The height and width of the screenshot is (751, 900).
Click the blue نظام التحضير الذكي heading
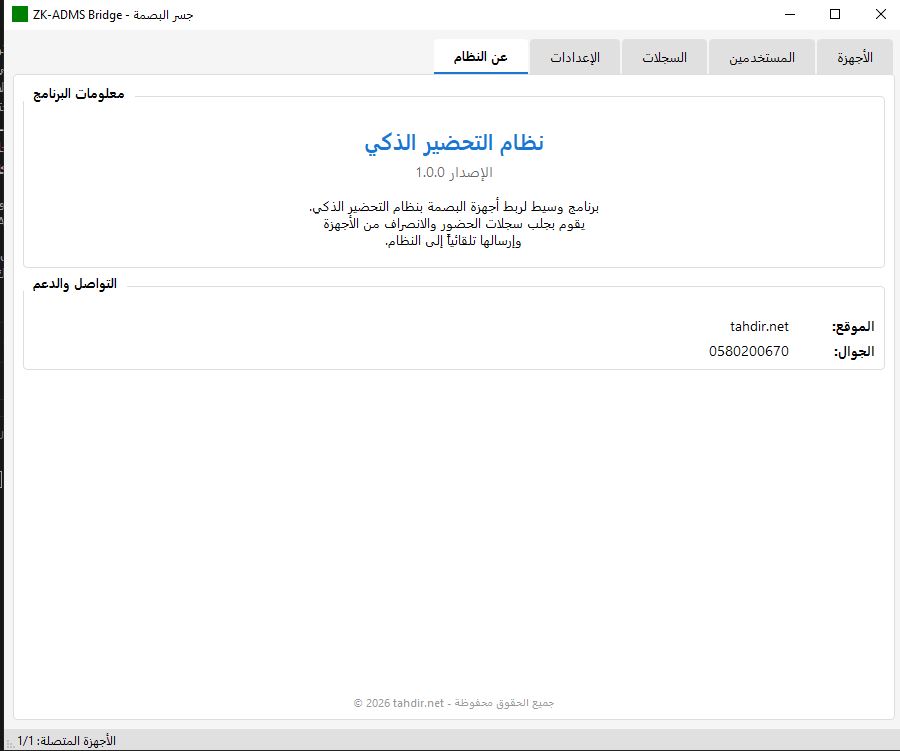[454, 143]
